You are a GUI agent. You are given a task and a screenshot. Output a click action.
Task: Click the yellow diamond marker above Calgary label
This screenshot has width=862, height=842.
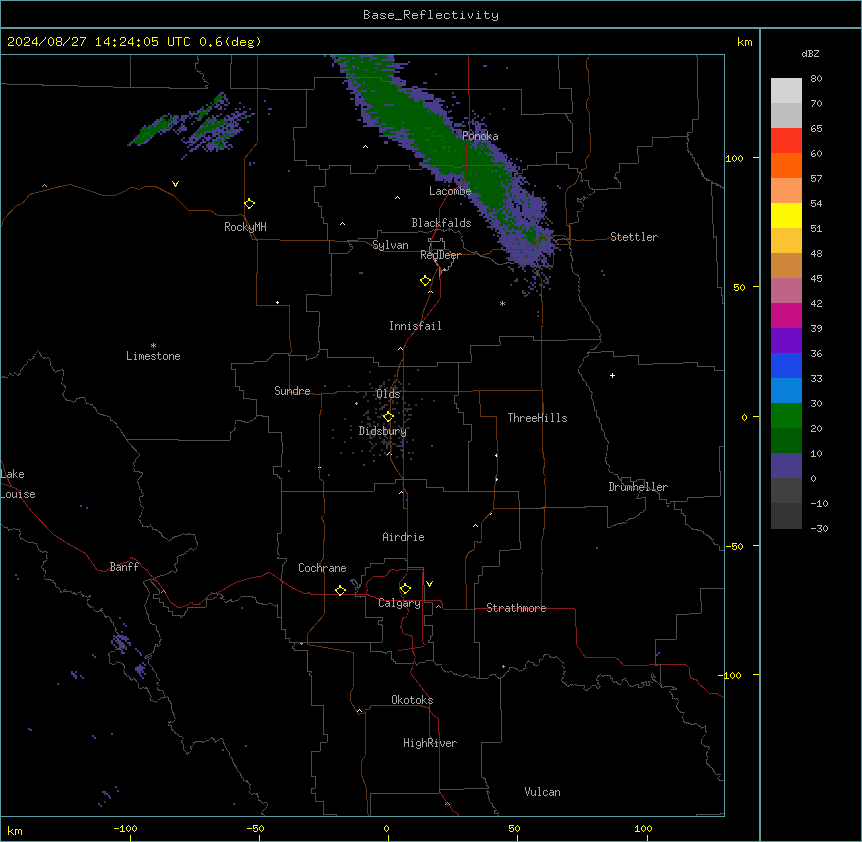(x=405, y=589)
